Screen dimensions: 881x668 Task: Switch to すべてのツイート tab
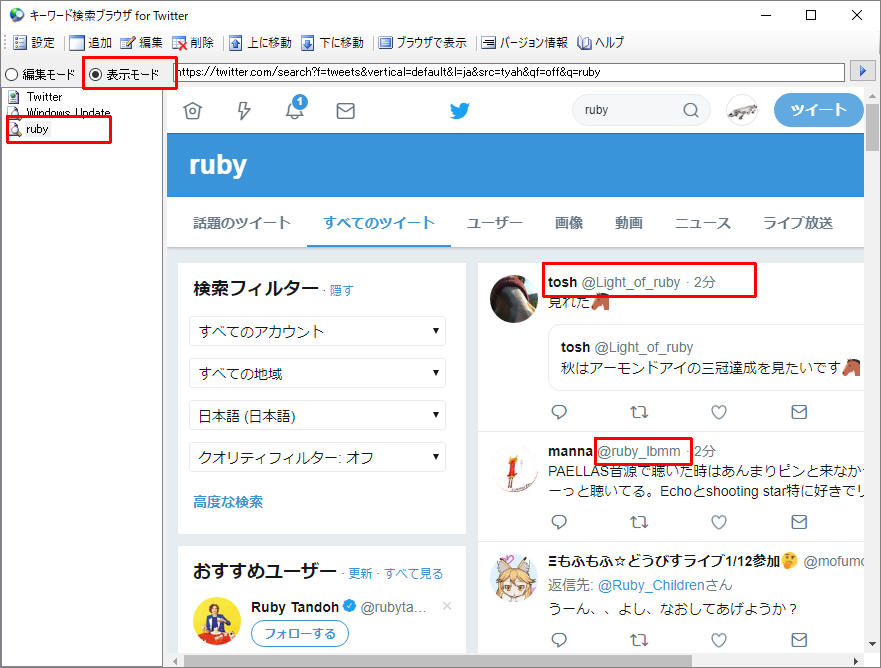click(379, 223)
